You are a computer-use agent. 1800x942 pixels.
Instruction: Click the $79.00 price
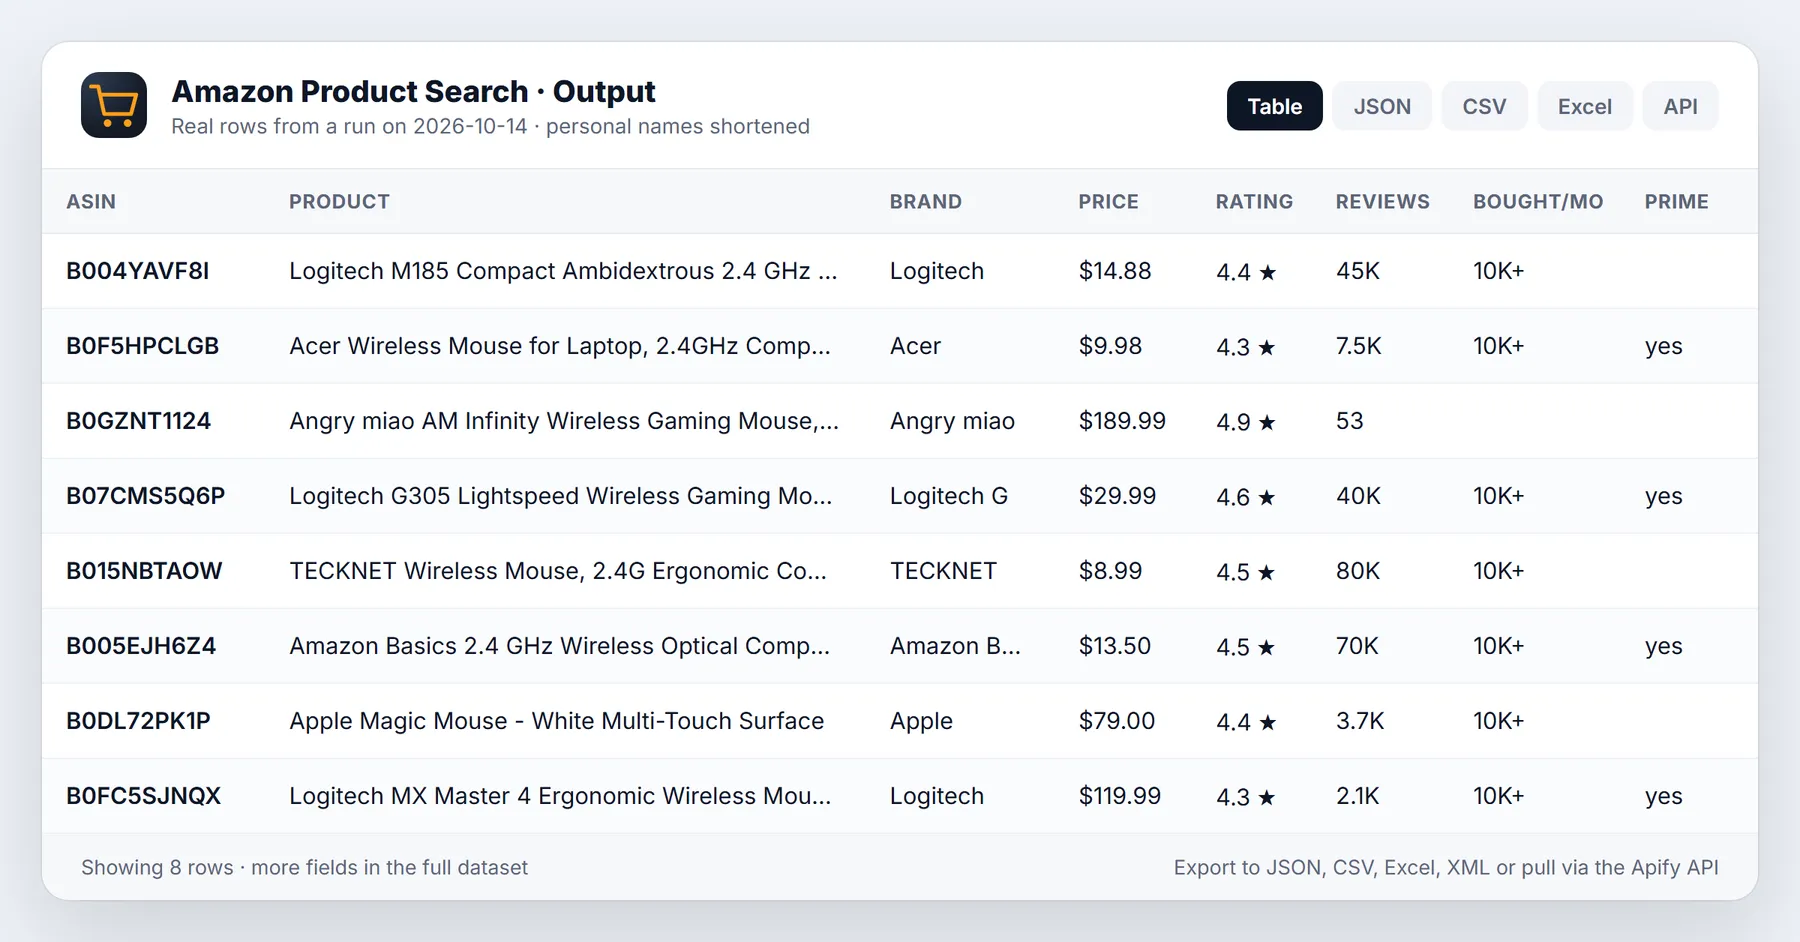click(x=1117, y=721)
